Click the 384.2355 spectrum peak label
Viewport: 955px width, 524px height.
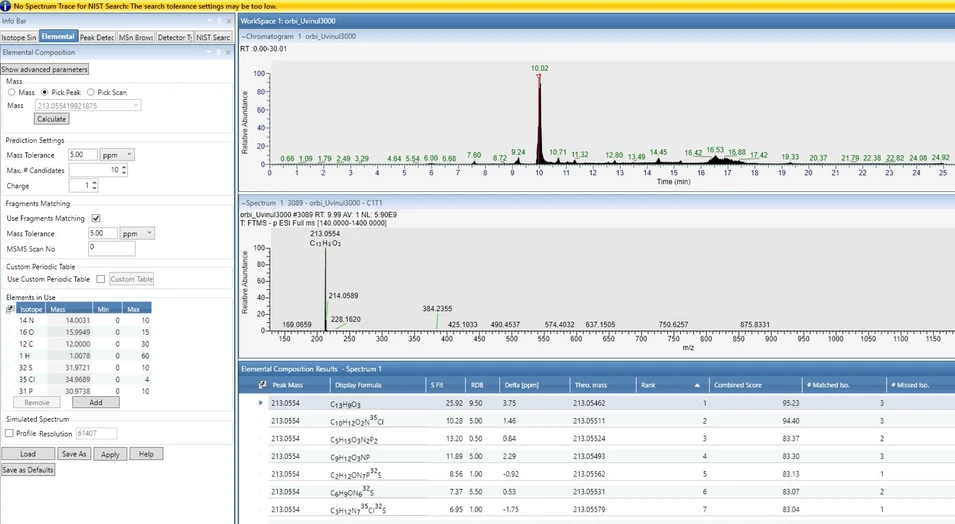pyautogui.click(x=437, y=308)
